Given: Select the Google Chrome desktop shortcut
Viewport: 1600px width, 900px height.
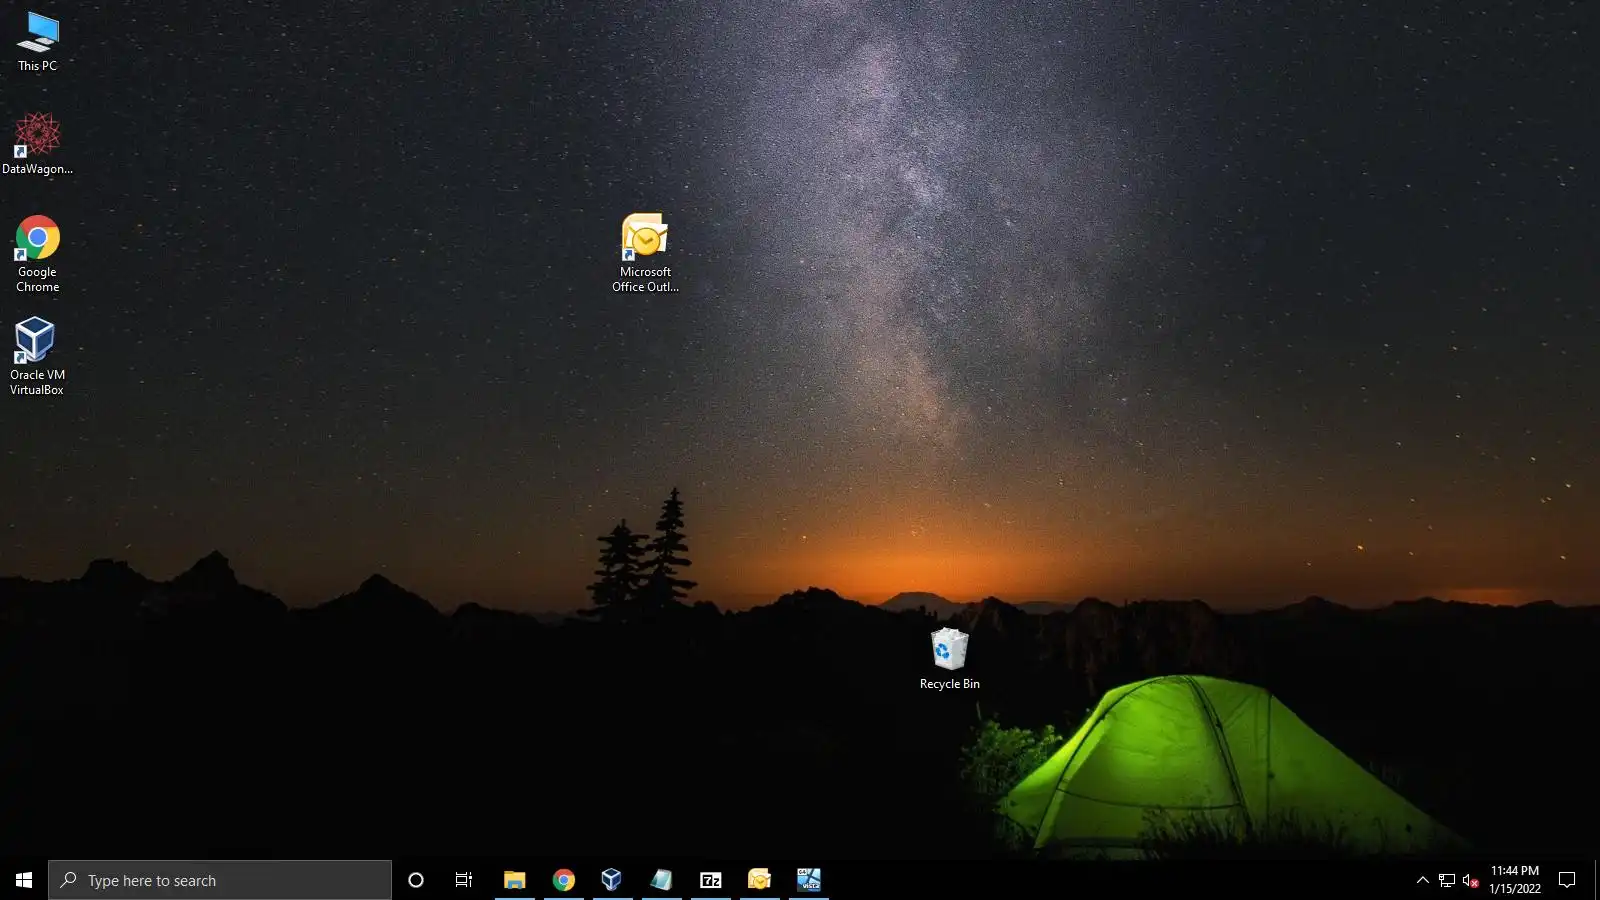Looking at the screenshot, I should (38, 254).
